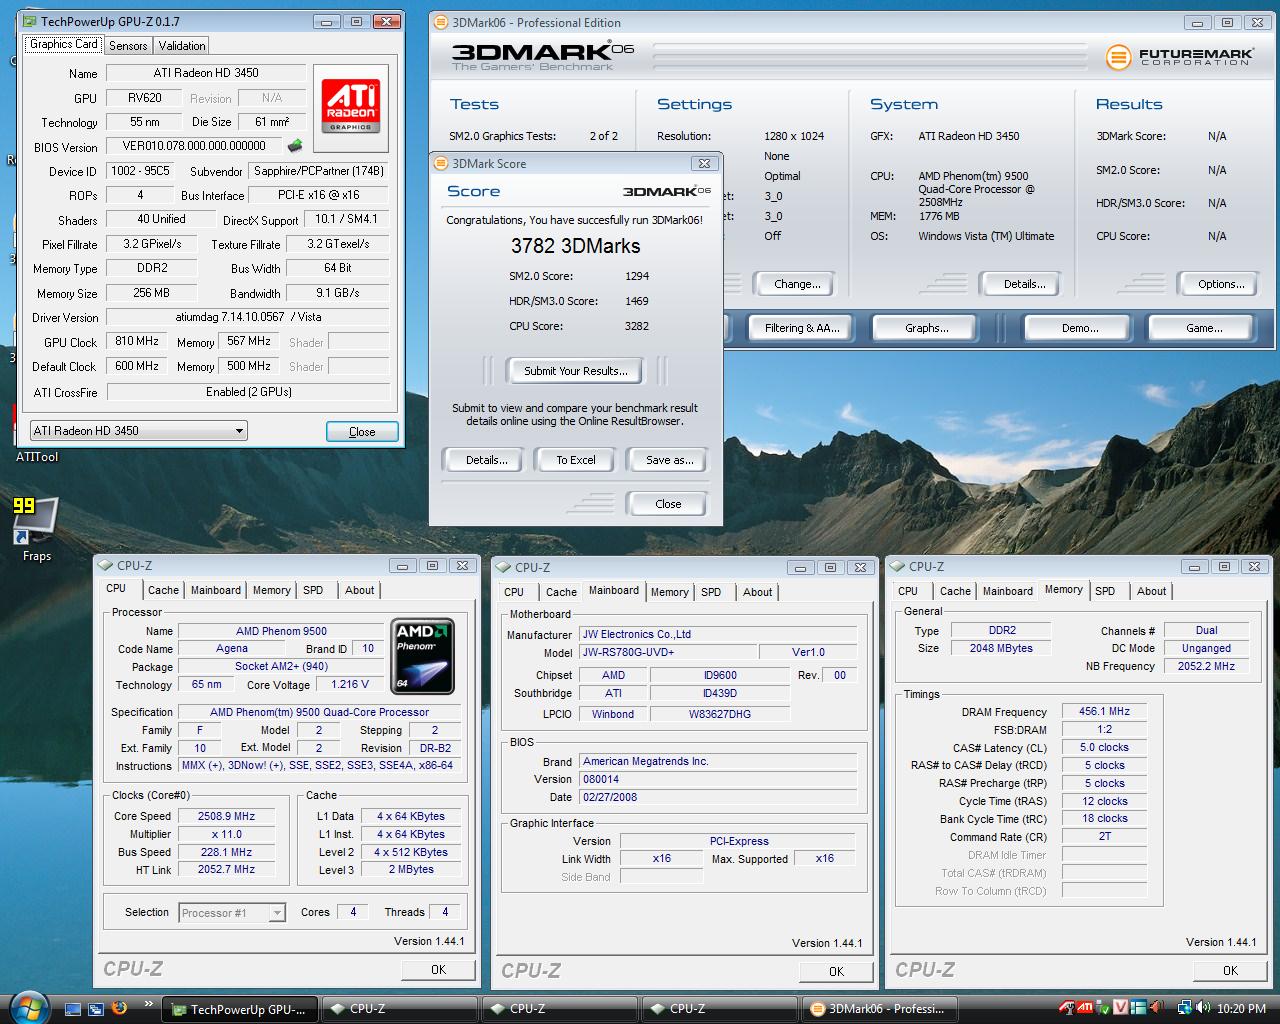Open Options under Results in 3DMark06

tap(1221, 284)
